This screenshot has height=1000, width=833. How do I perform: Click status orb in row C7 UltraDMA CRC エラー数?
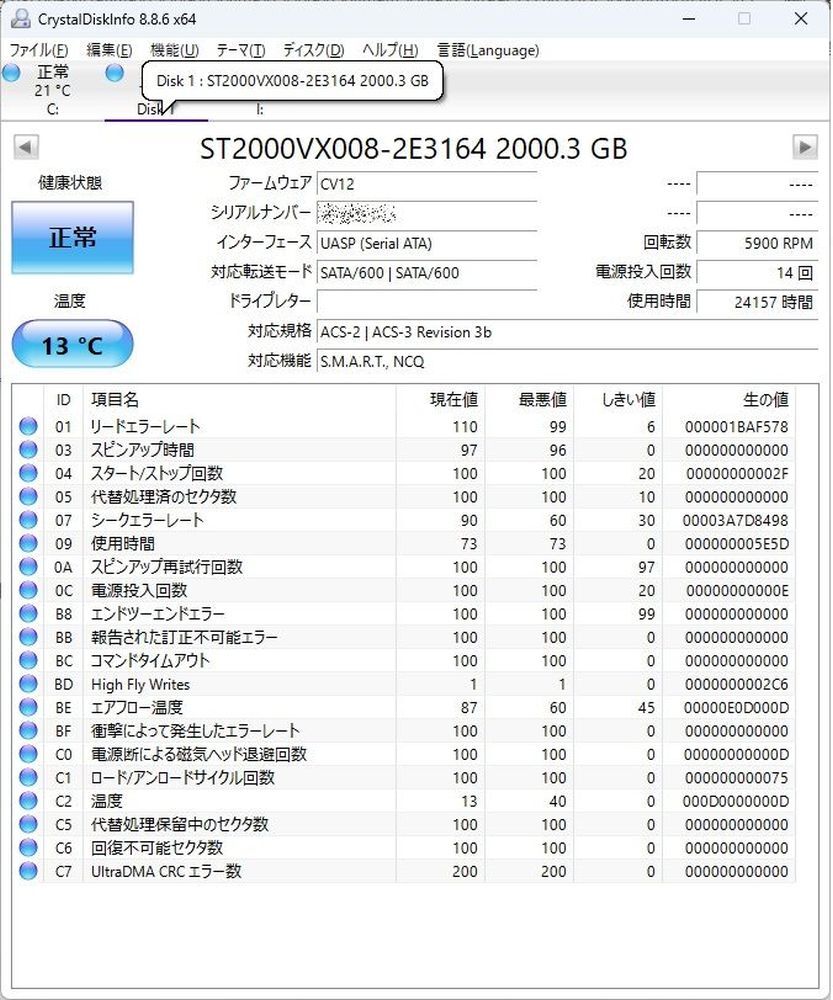click(28, 871)
